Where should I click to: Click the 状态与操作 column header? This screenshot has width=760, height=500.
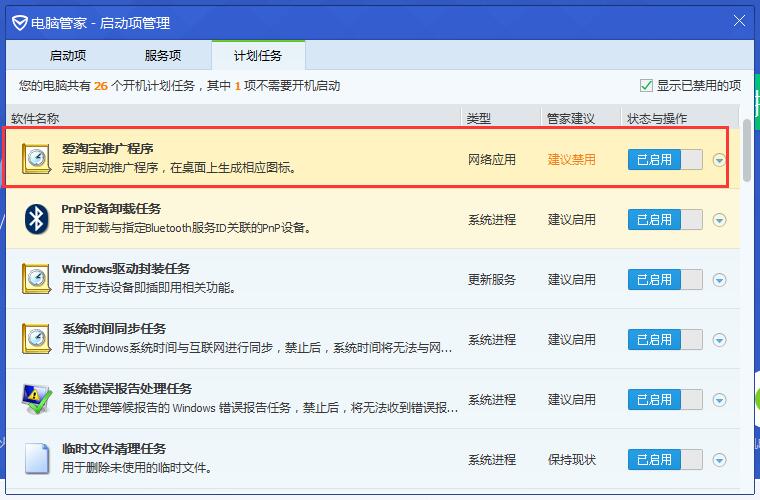pyautogui.click(x=657, y=118)
